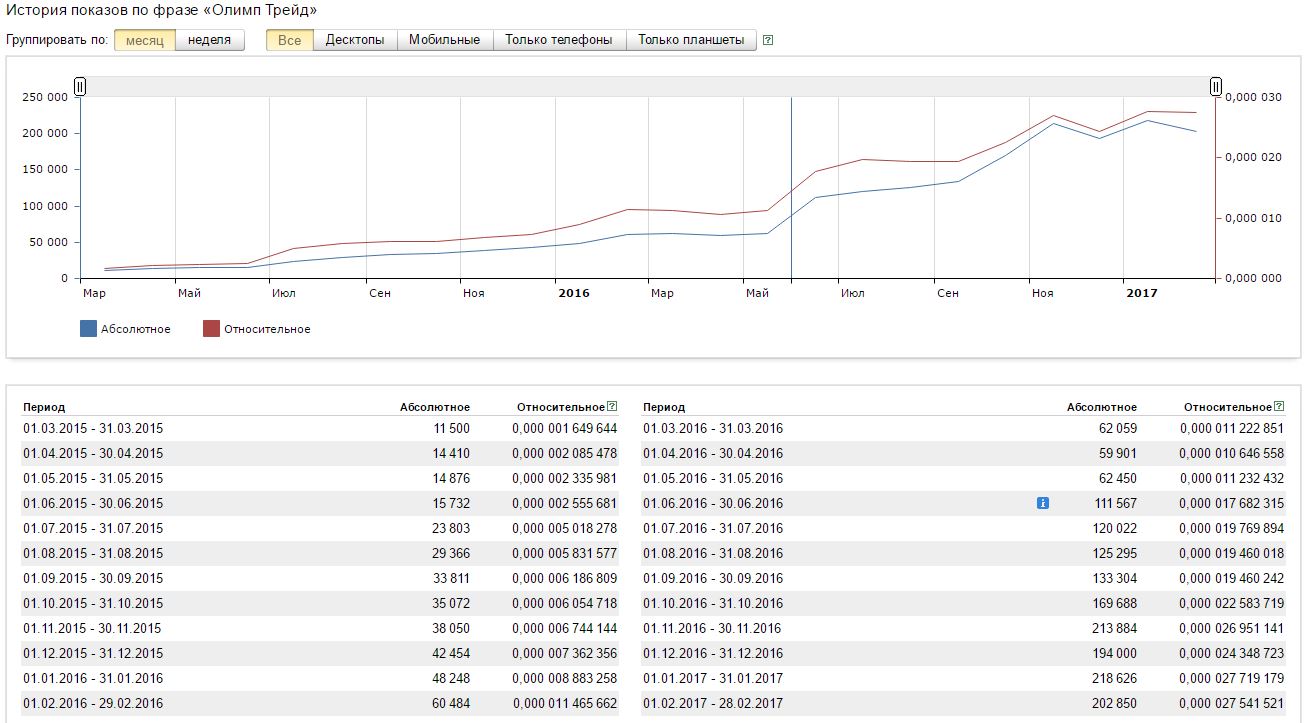Viewport: 1310px width, 723px height.
Task: Click the 2016 label on chart axis
Action: (x=574, y=293)
